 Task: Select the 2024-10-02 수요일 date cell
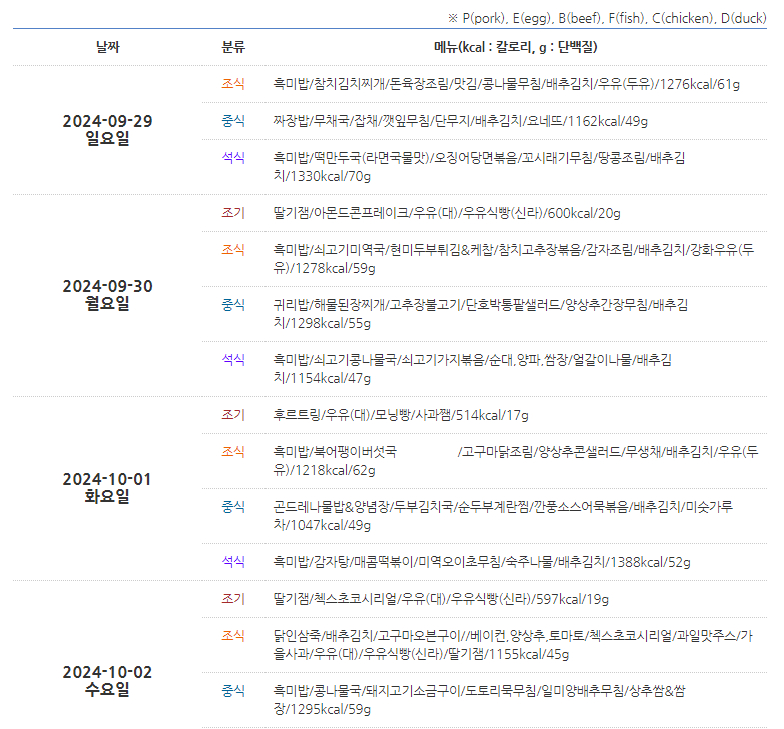tap(106, 680)
